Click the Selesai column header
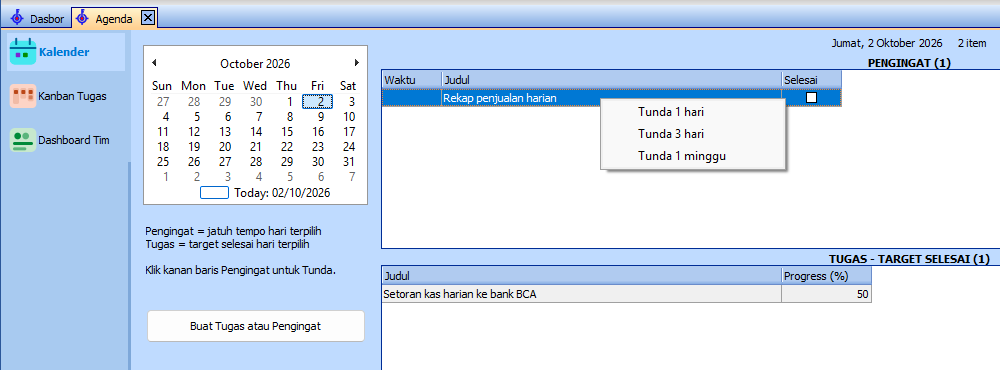The image size is (1000, 370). pos(811,80)
